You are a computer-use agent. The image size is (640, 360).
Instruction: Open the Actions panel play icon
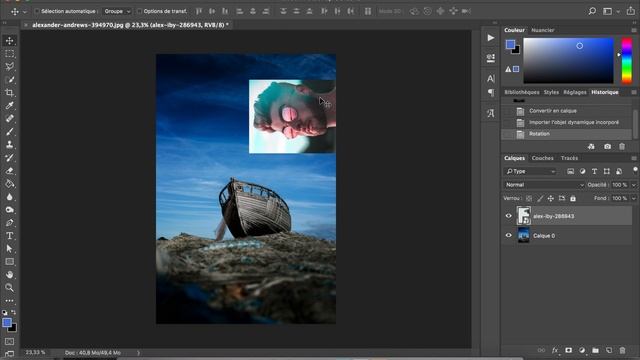[491, 38]
